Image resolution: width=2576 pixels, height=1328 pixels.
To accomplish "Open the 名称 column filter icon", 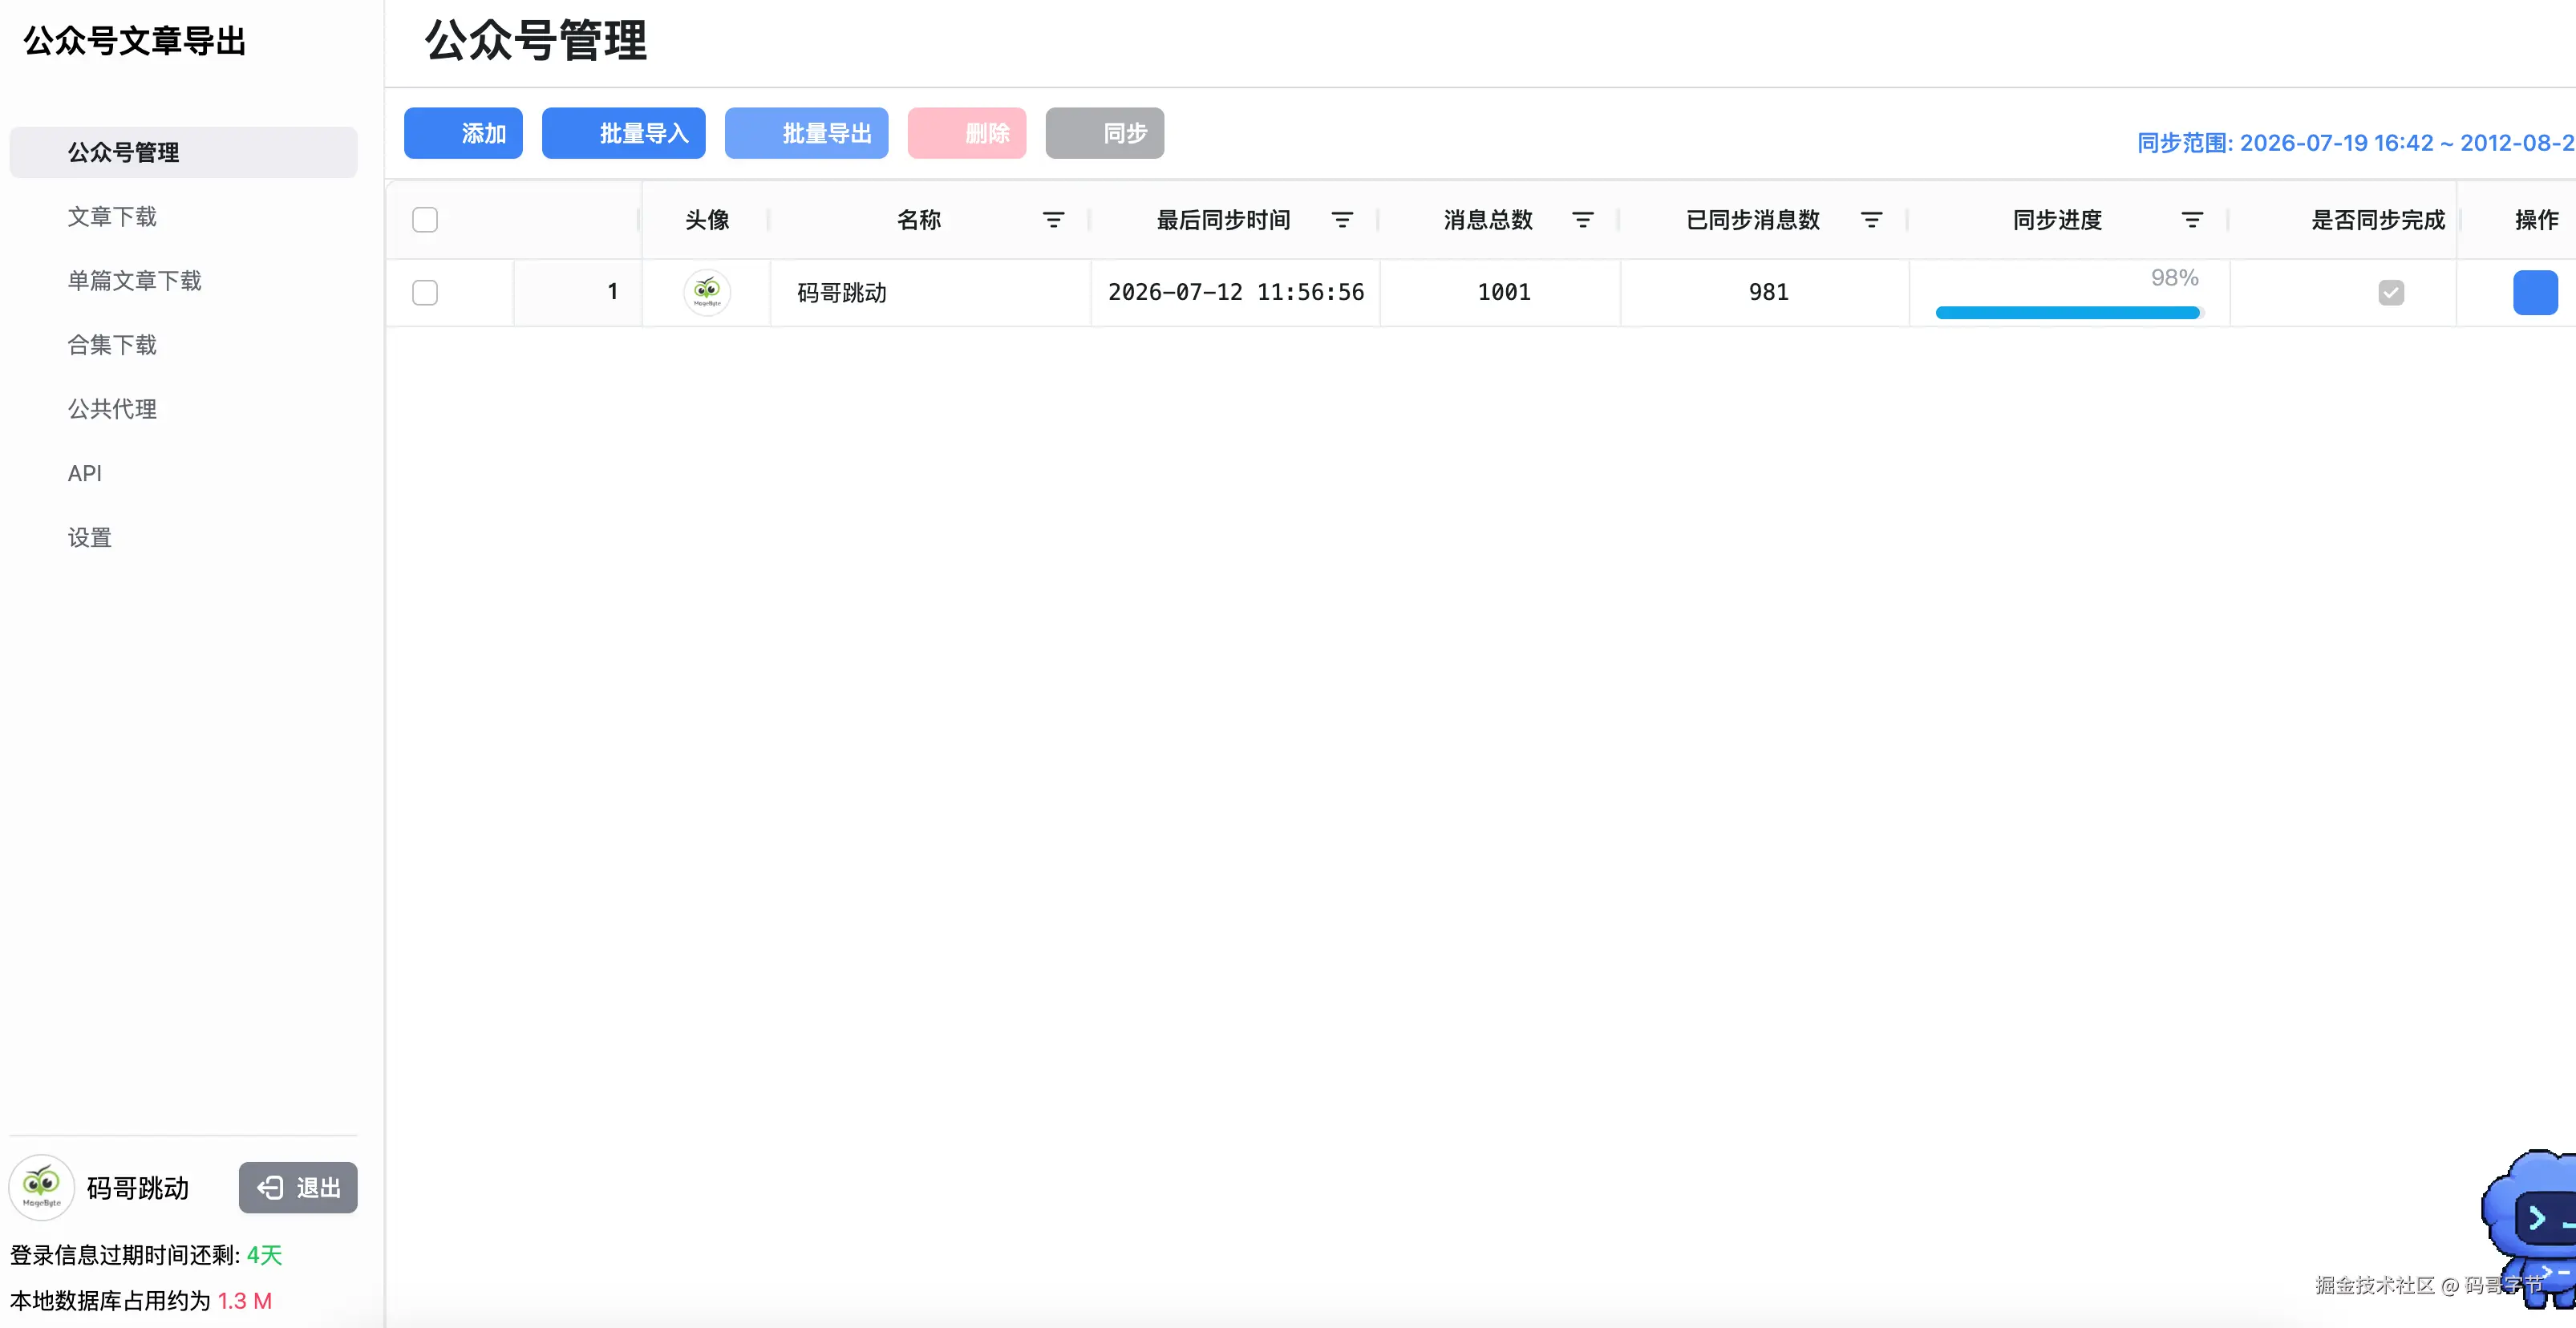I will point(1053,220).
